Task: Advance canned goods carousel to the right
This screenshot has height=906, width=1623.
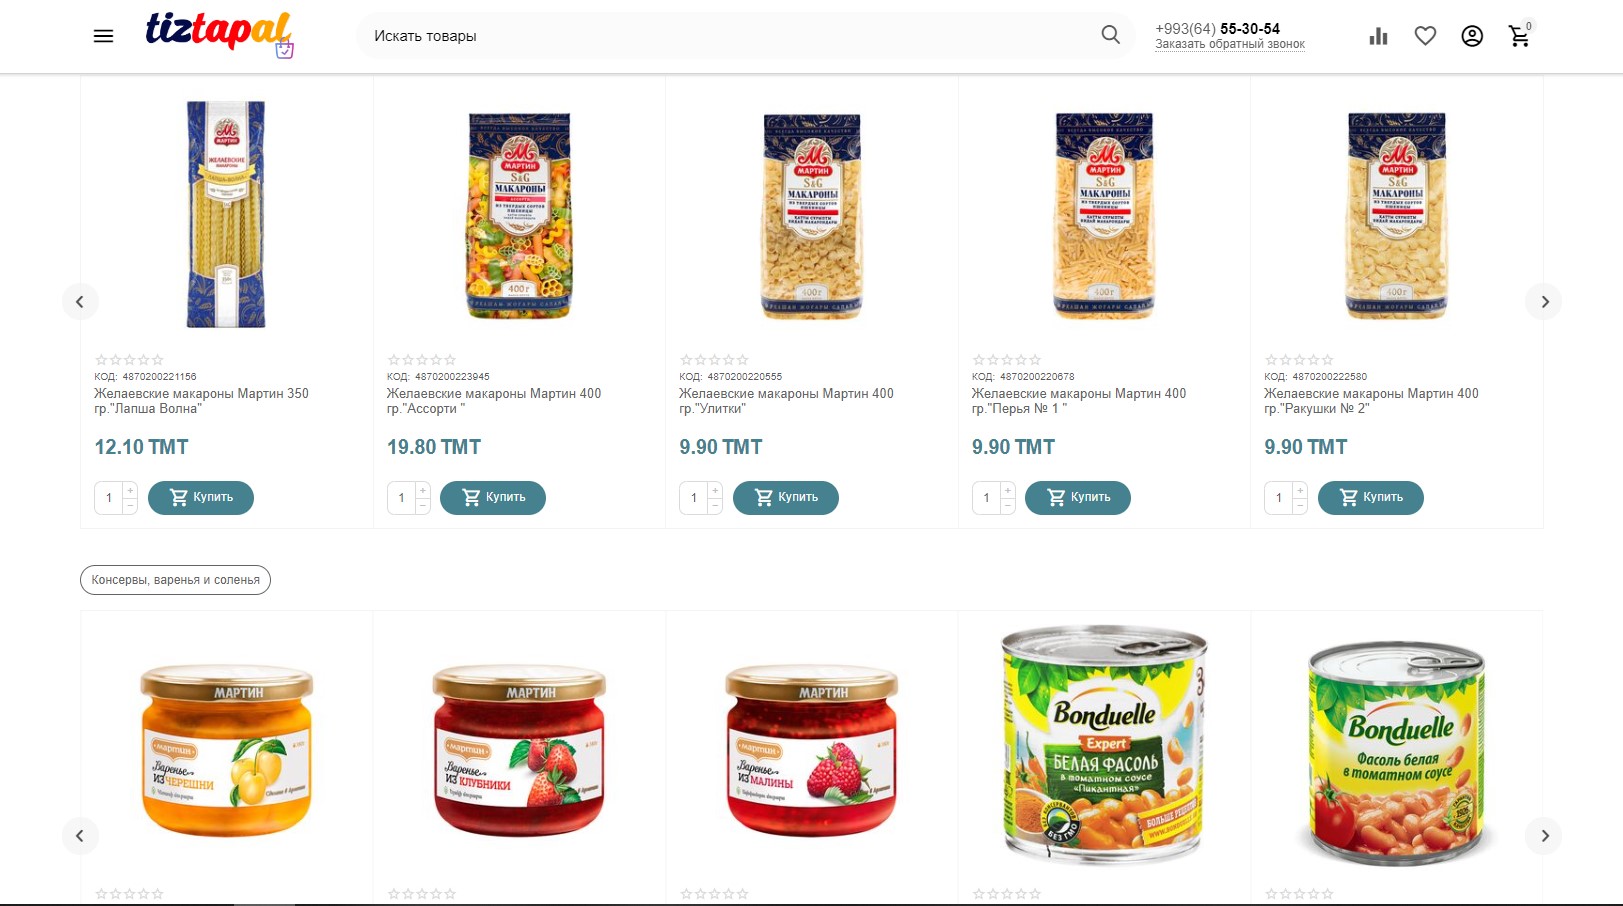Action: tap(1544, 835)
